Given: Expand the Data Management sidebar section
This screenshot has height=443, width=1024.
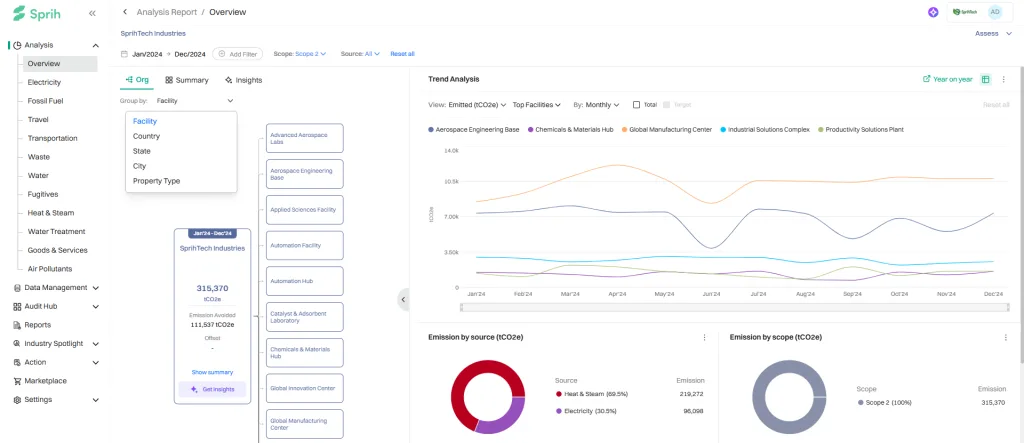Looking at the screenshot, I should click(x=56, y=288).
